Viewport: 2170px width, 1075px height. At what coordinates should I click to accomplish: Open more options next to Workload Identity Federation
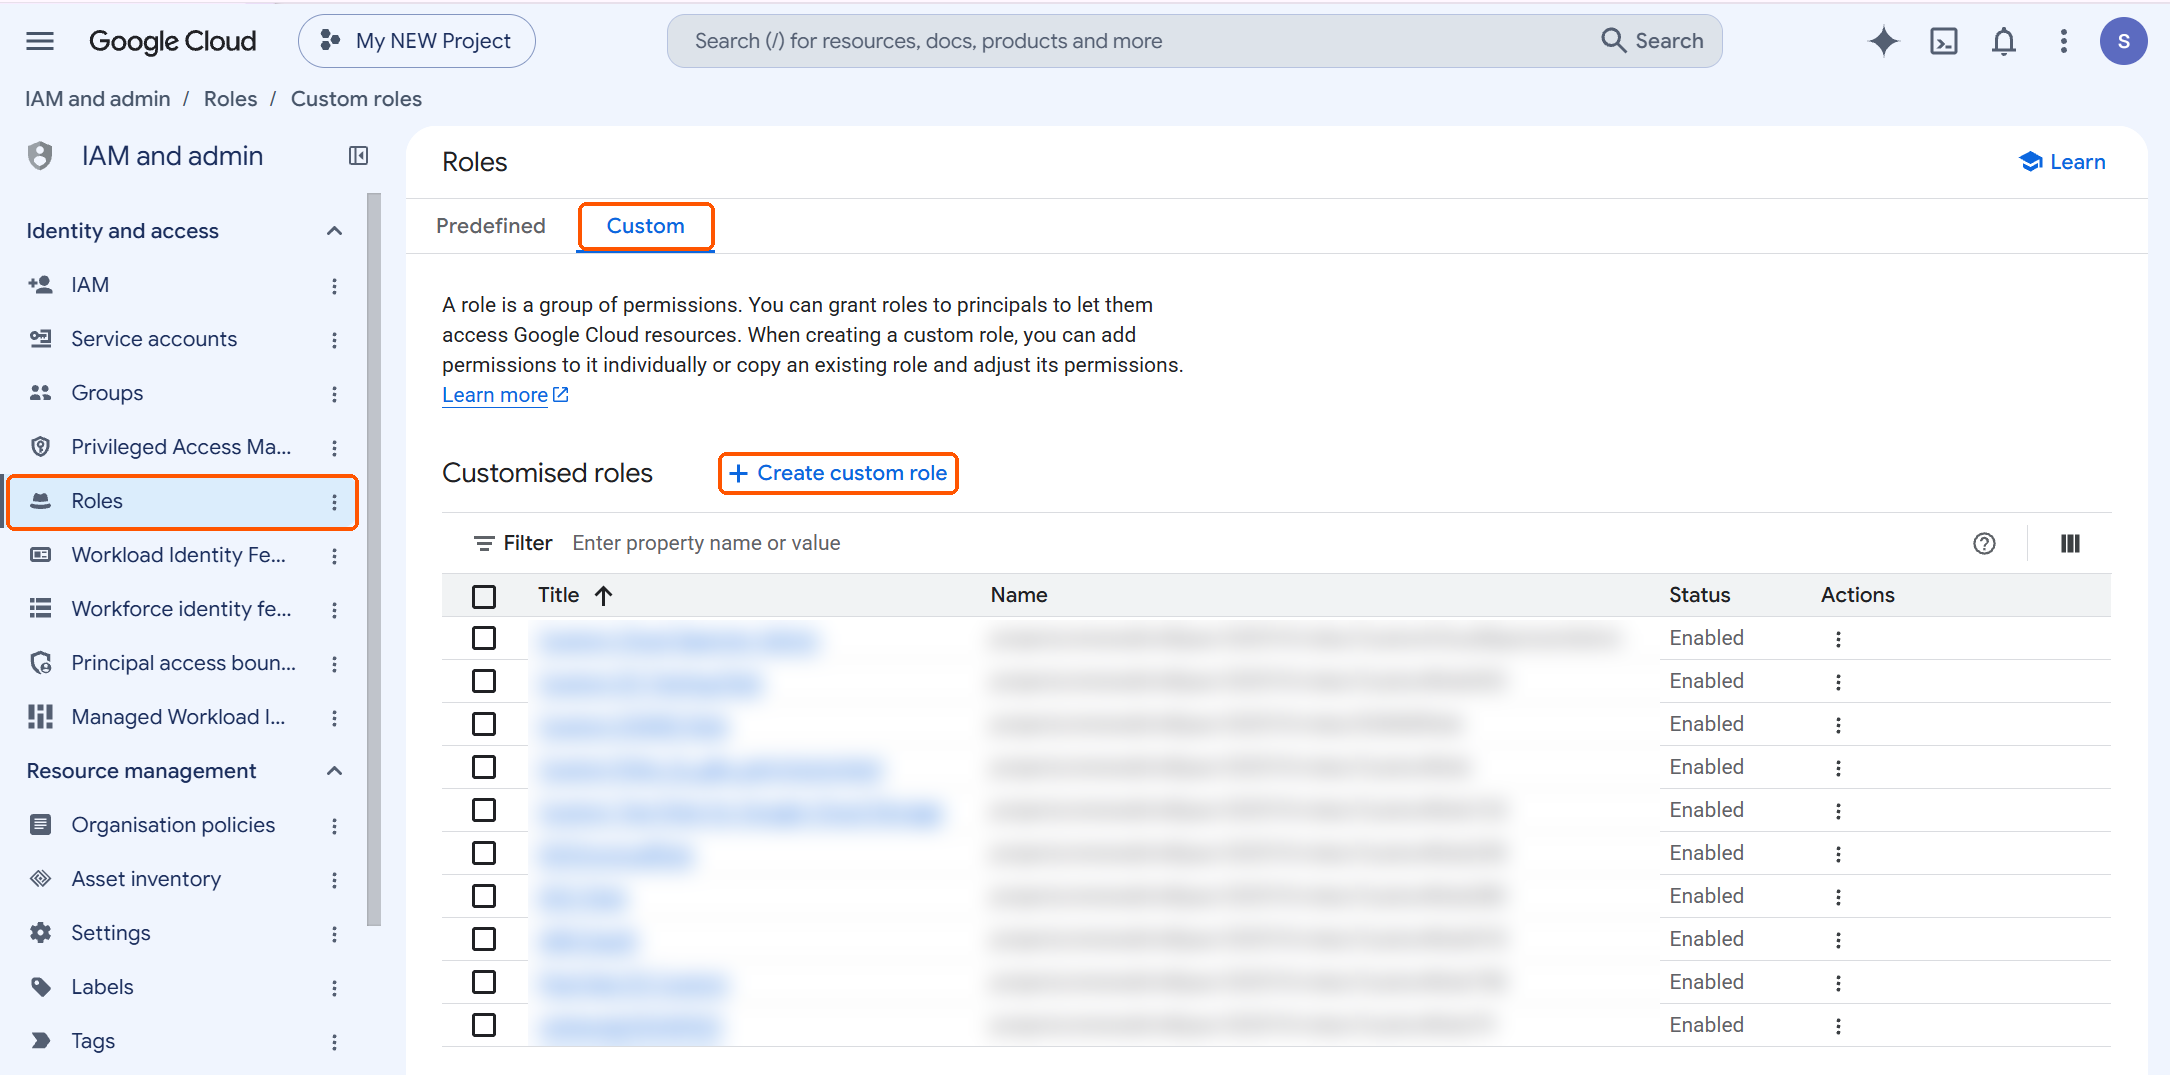[x=334, y=556]
